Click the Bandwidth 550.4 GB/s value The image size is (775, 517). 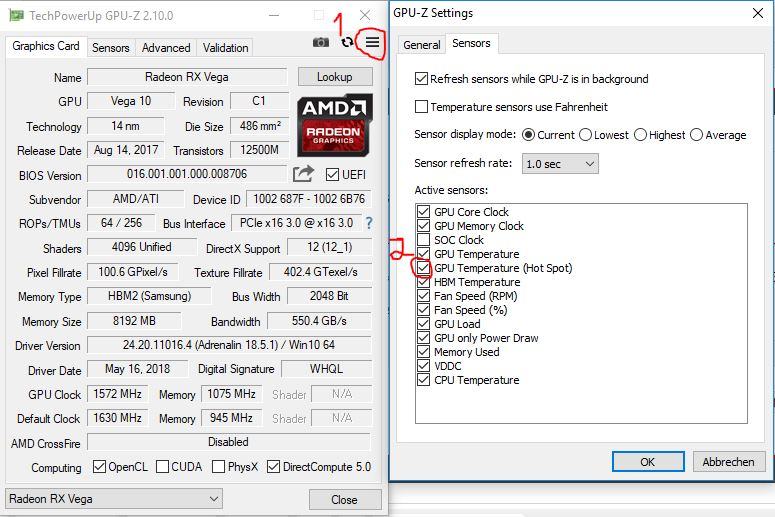319,321
